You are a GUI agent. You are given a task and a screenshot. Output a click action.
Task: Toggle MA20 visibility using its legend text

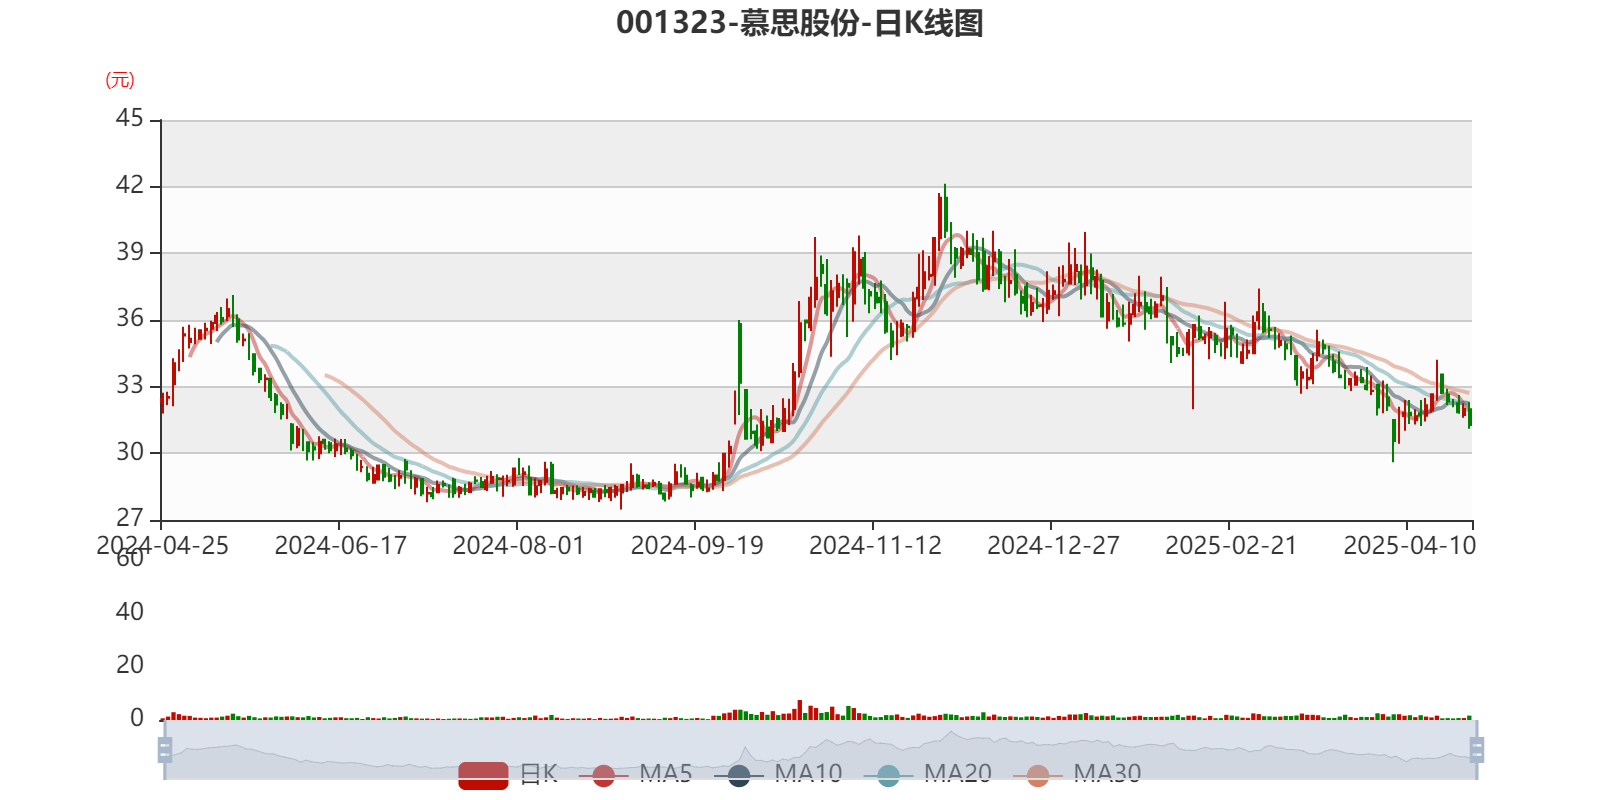click(x=957, y=773)
